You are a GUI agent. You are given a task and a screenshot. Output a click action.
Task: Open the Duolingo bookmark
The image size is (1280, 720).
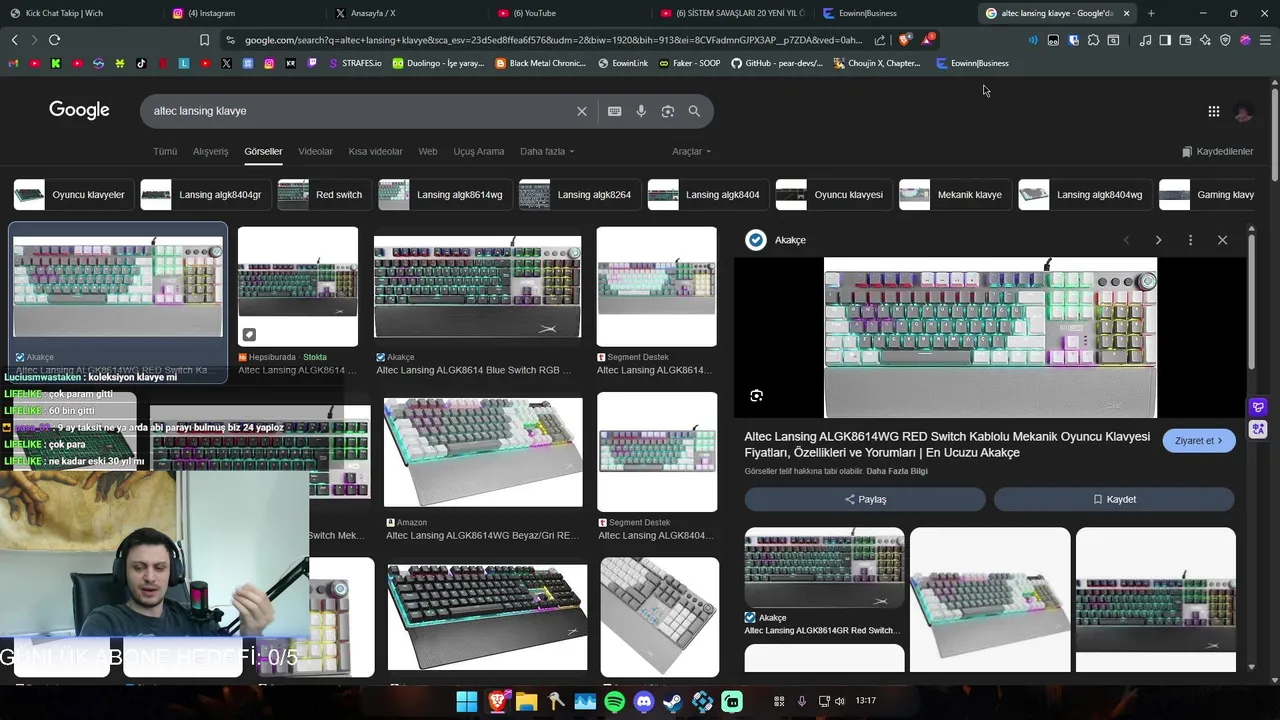click(x=438, y=63)
